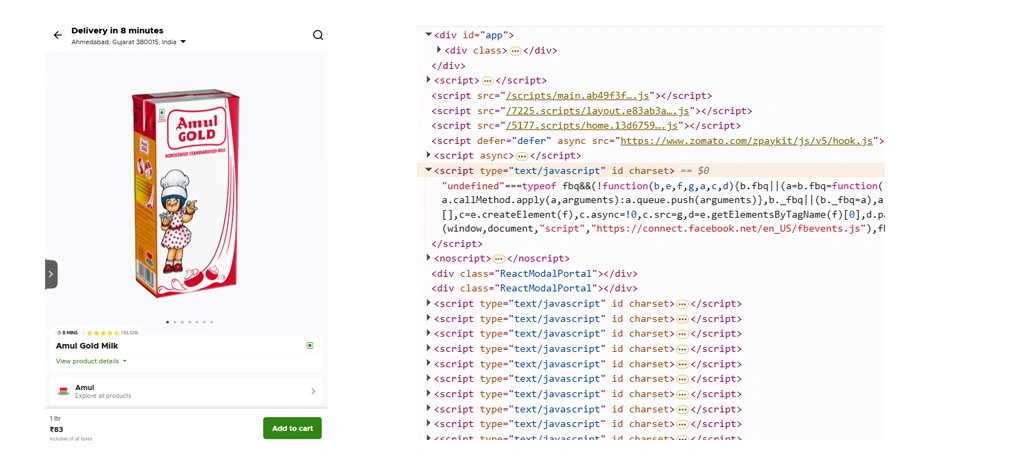The image size is (1026, 466).
Task: Click the yellow star rating
Action: pos(103,333)
